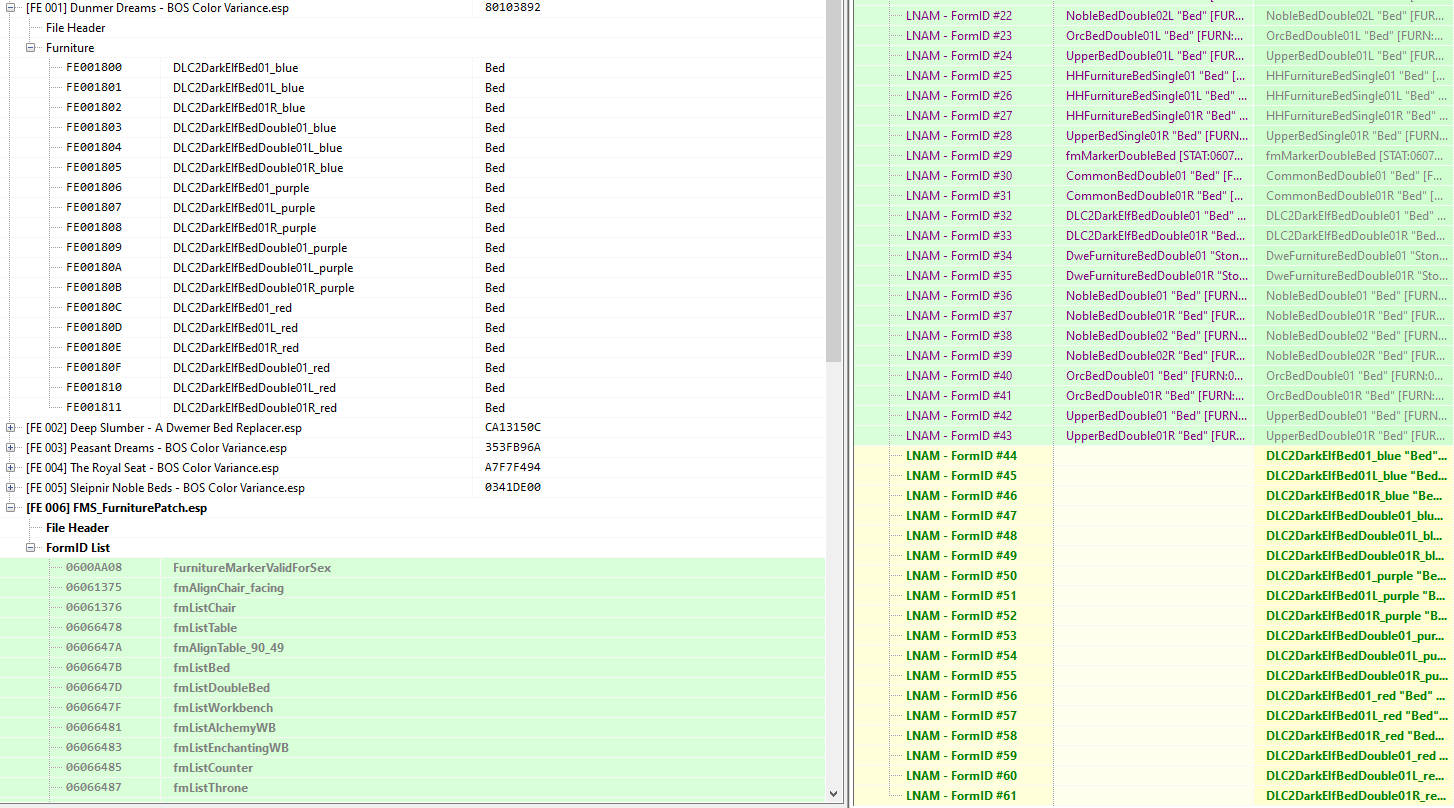The width and height of the screenshot is (1454, 808).
Task: Select record FE001808 in the tree
Action: 413,228
